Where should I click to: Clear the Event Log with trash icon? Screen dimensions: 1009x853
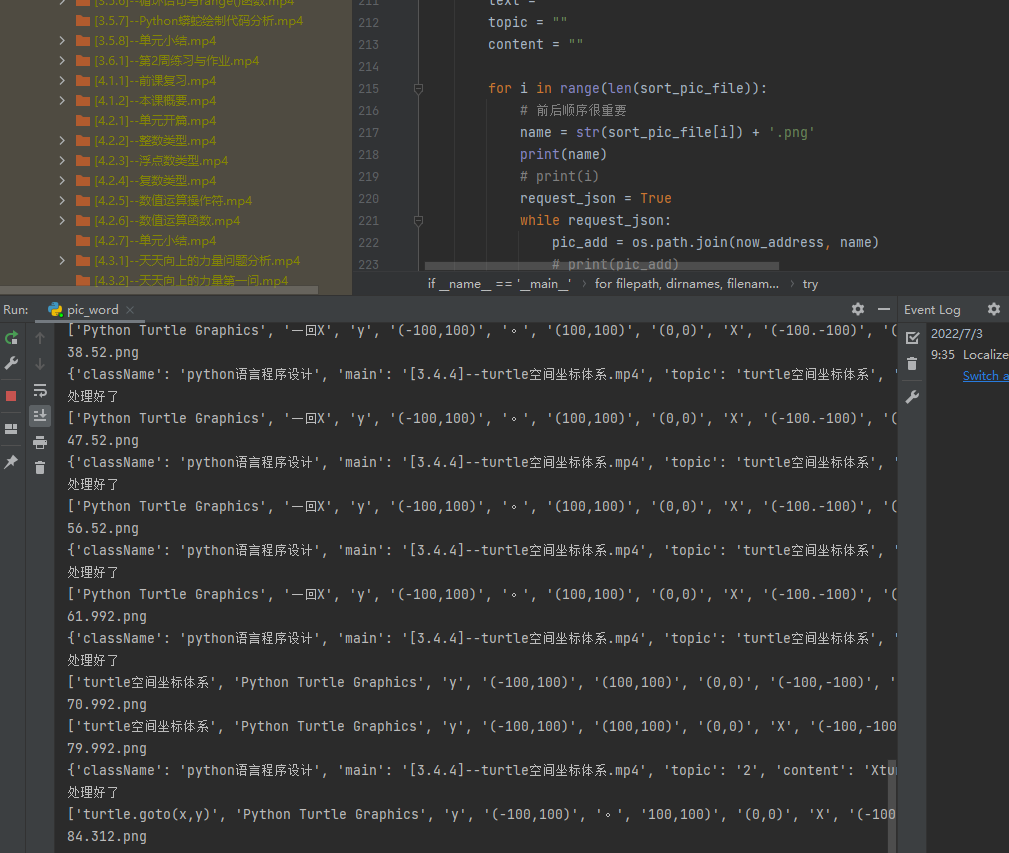click(x=912, y=364)
